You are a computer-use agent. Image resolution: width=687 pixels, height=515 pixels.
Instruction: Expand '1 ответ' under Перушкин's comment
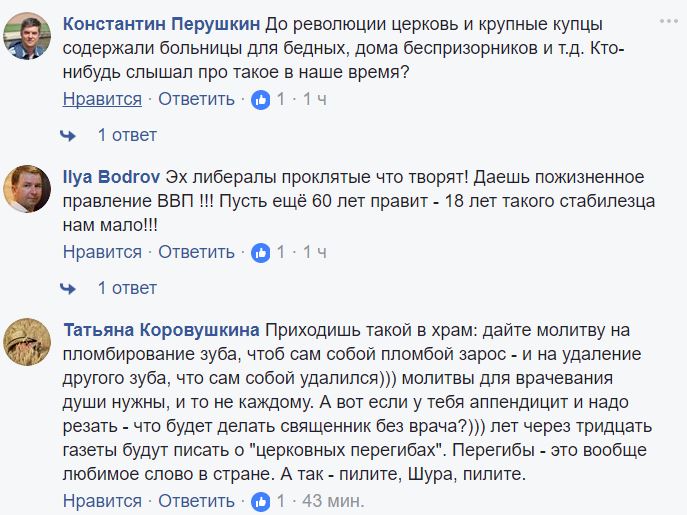click(x=127, y=135)
